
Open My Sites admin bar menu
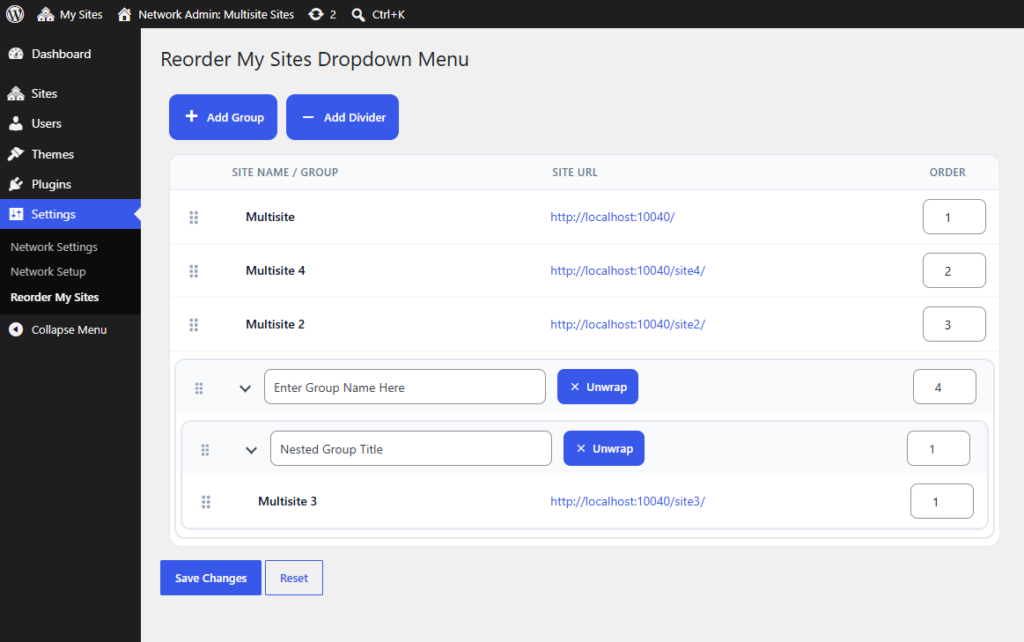click(x=70, y=14)
